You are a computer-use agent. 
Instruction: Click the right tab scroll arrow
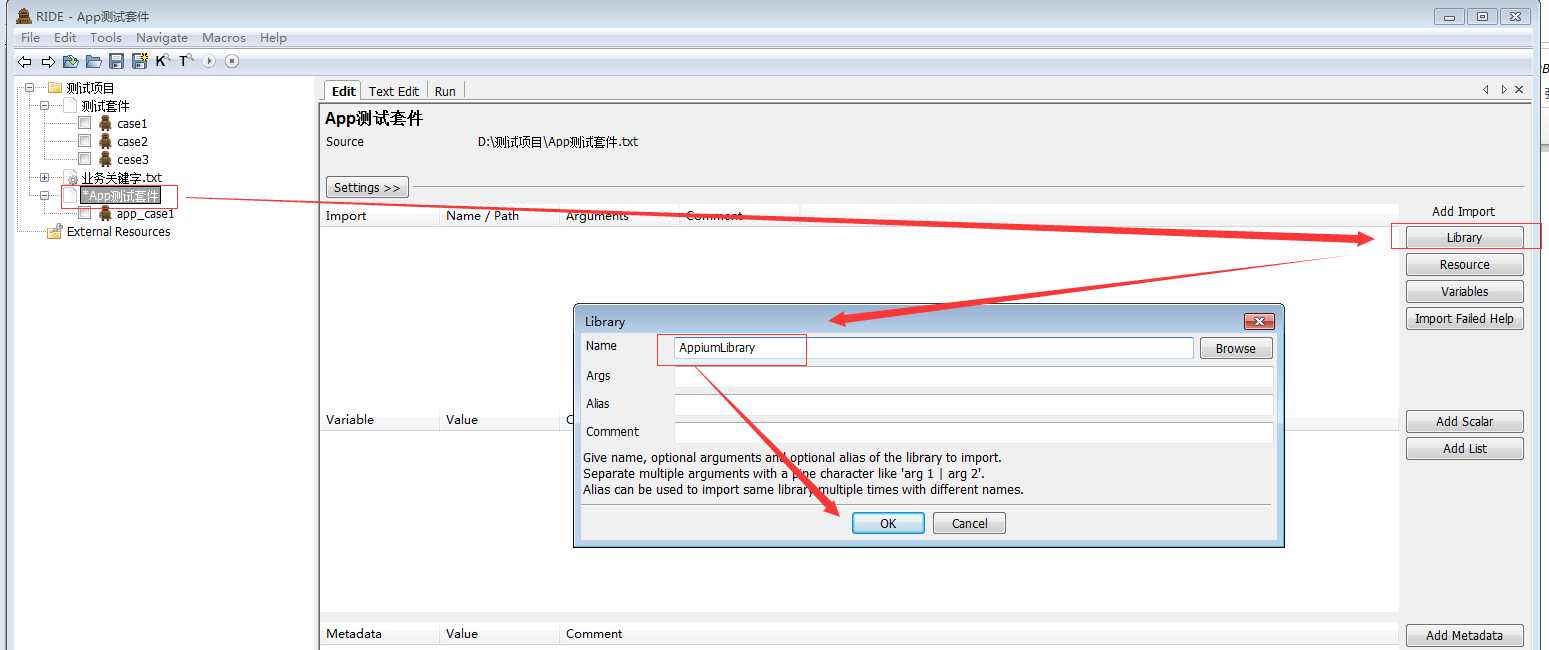pos(1503,90)
